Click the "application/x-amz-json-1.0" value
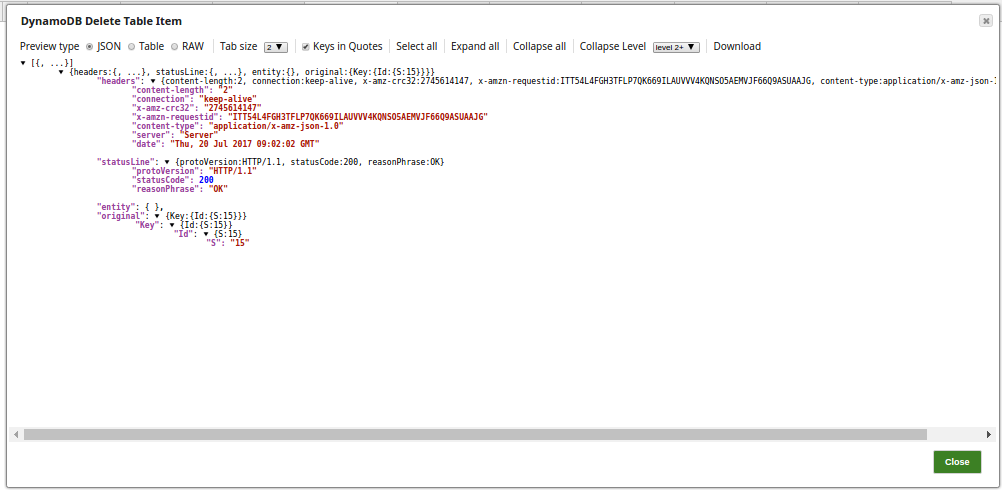This screenshot has width=1002, height=492. point(276,126)
